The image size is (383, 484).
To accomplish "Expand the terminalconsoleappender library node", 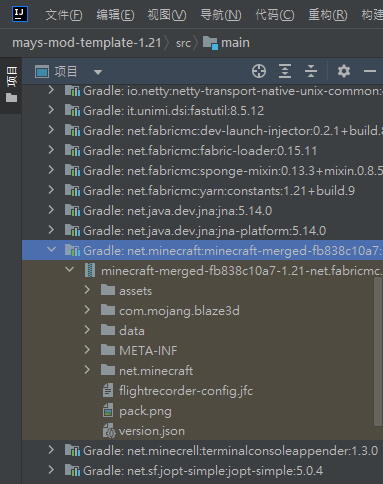I will [x=51, y=450].
